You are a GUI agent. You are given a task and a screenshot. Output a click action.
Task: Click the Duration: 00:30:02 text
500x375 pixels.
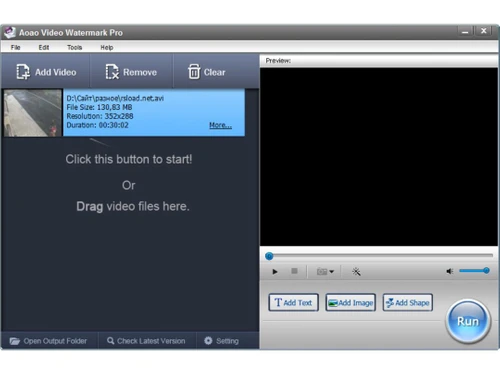(97, 125)
